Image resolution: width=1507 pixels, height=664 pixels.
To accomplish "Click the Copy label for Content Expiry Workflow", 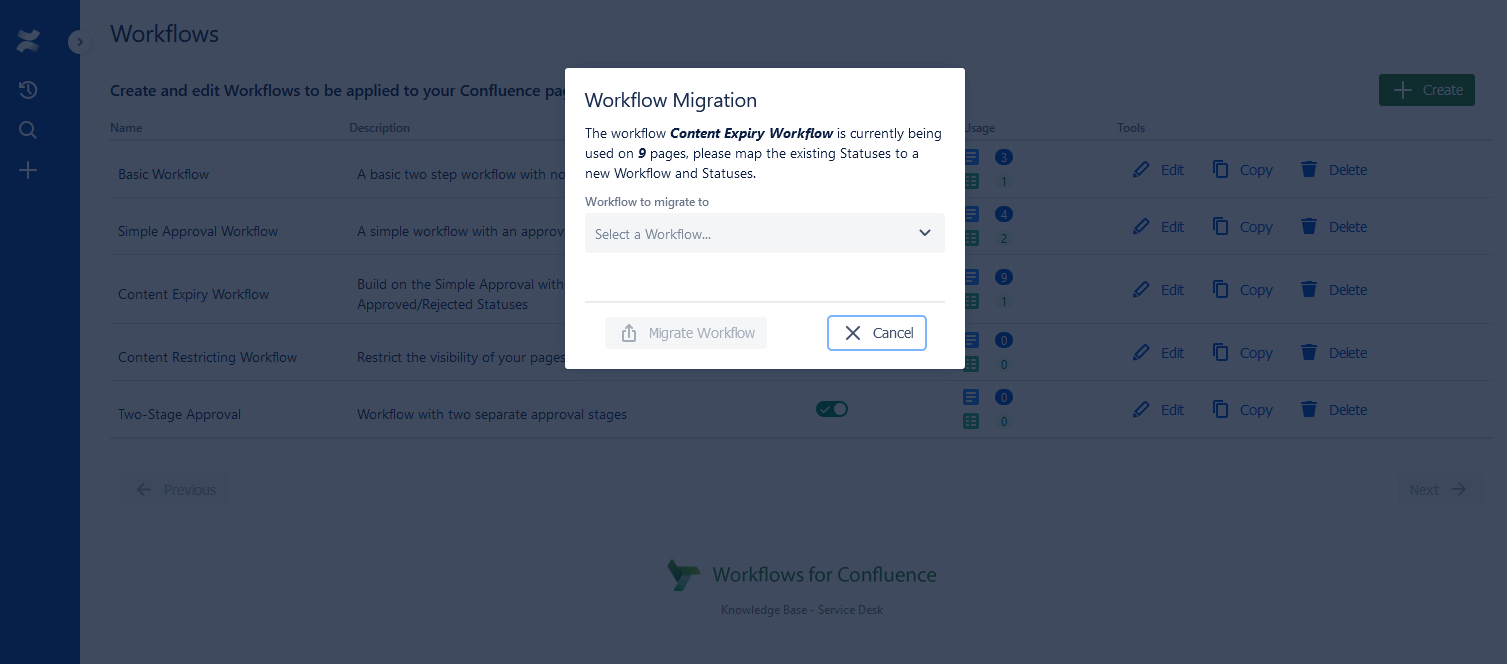I will point(1256,290).
